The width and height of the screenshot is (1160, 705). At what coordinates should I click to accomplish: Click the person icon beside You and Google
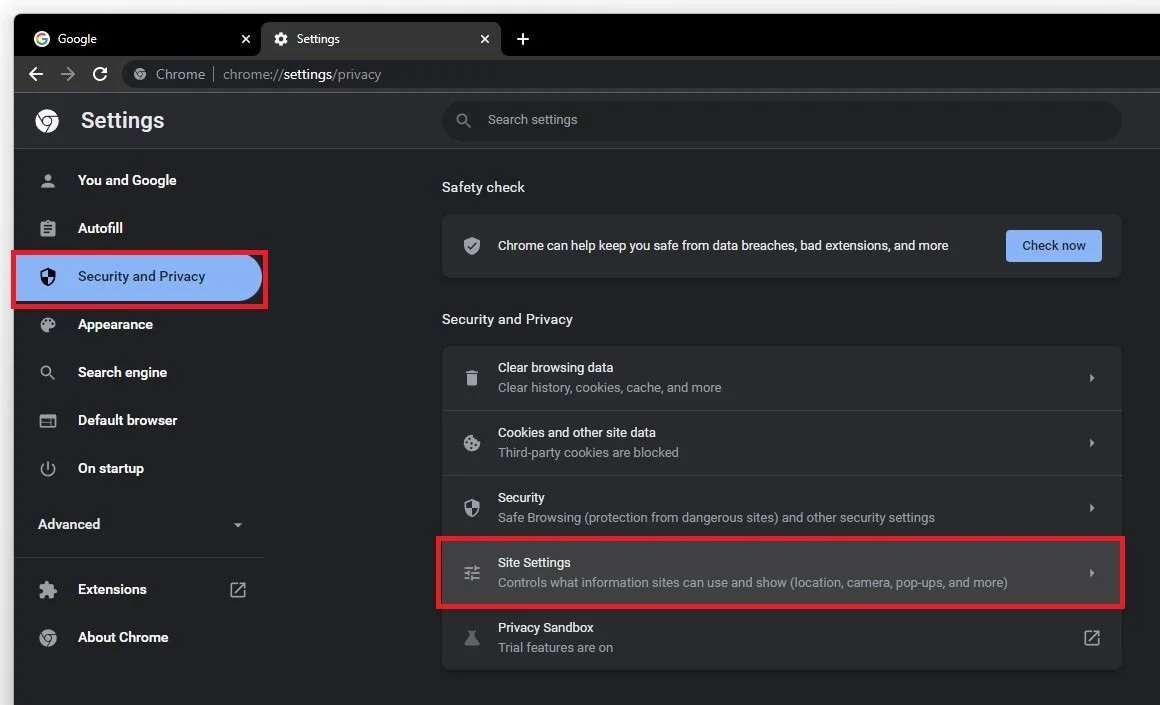48,181
